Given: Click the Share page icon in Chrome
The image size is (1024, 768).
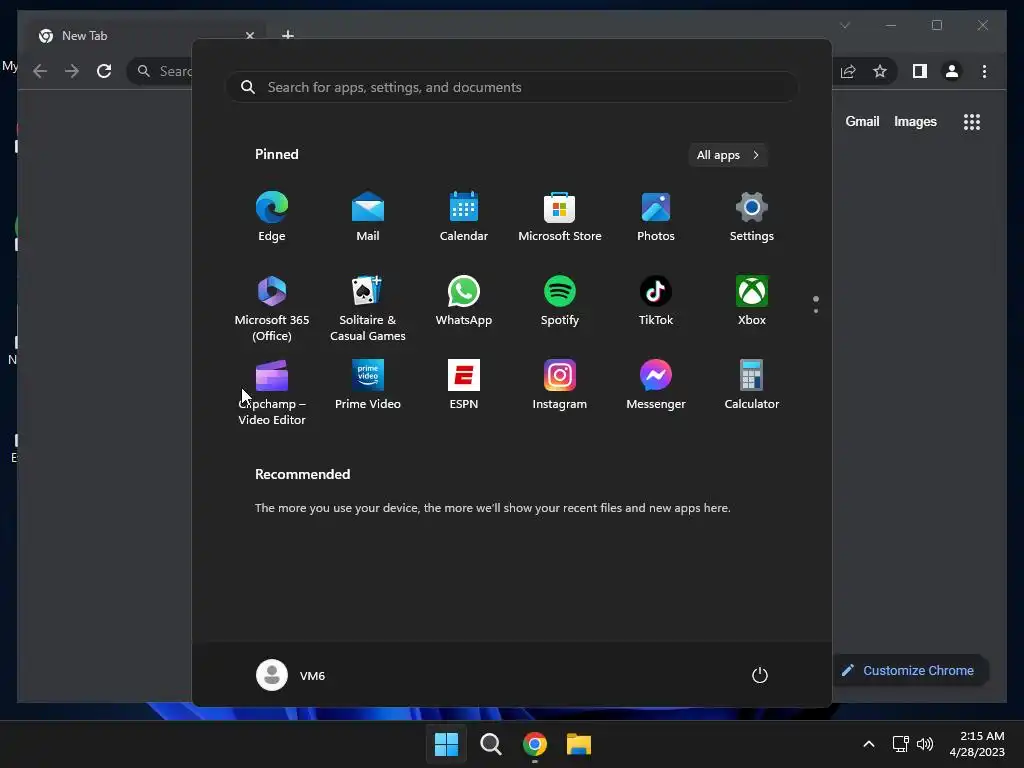Looking at the screenshot, I should [x=848, y=71].
